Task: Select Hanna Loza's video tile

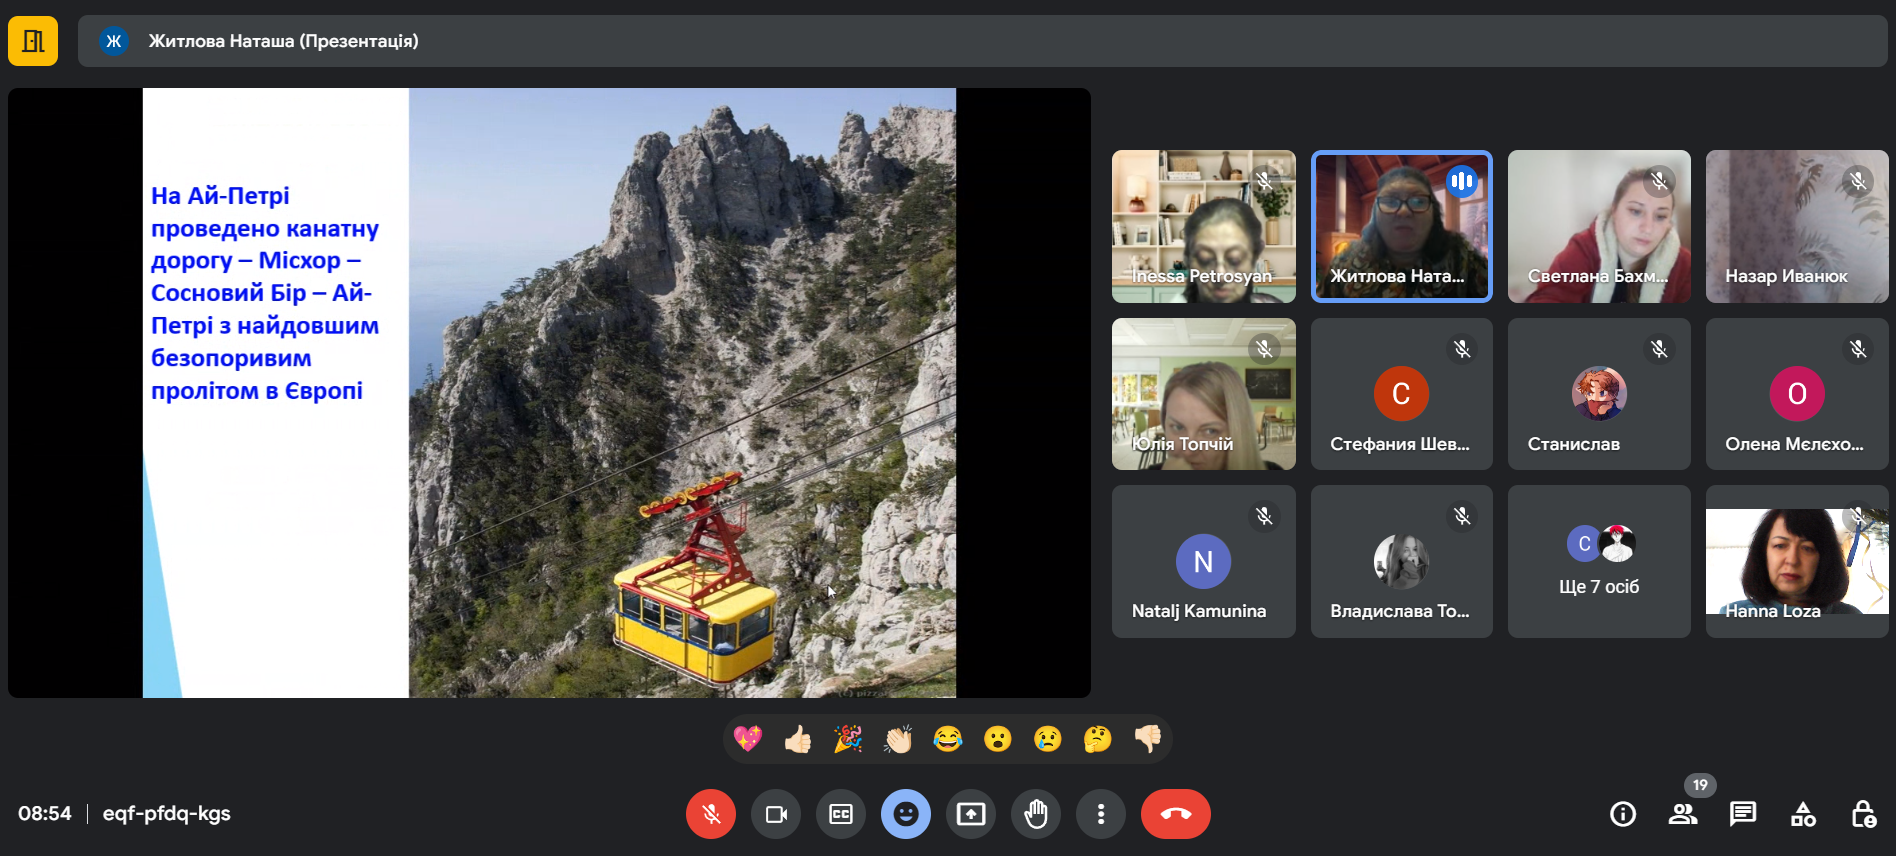Action: tap(1797, 562)
